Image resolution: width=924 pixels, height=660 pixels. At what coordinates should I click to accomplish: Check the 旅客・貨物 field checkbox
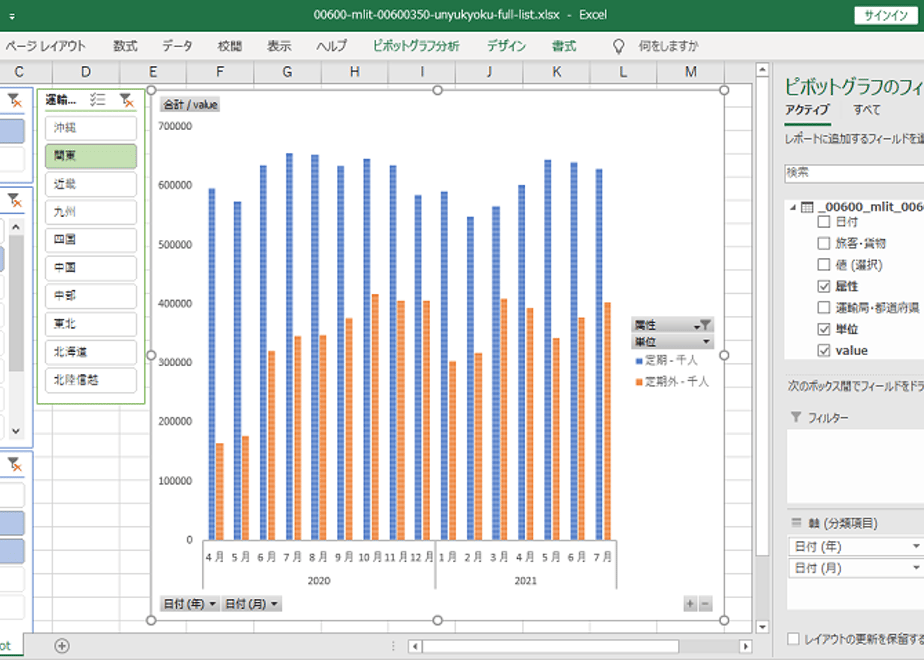tap(824, 243)
